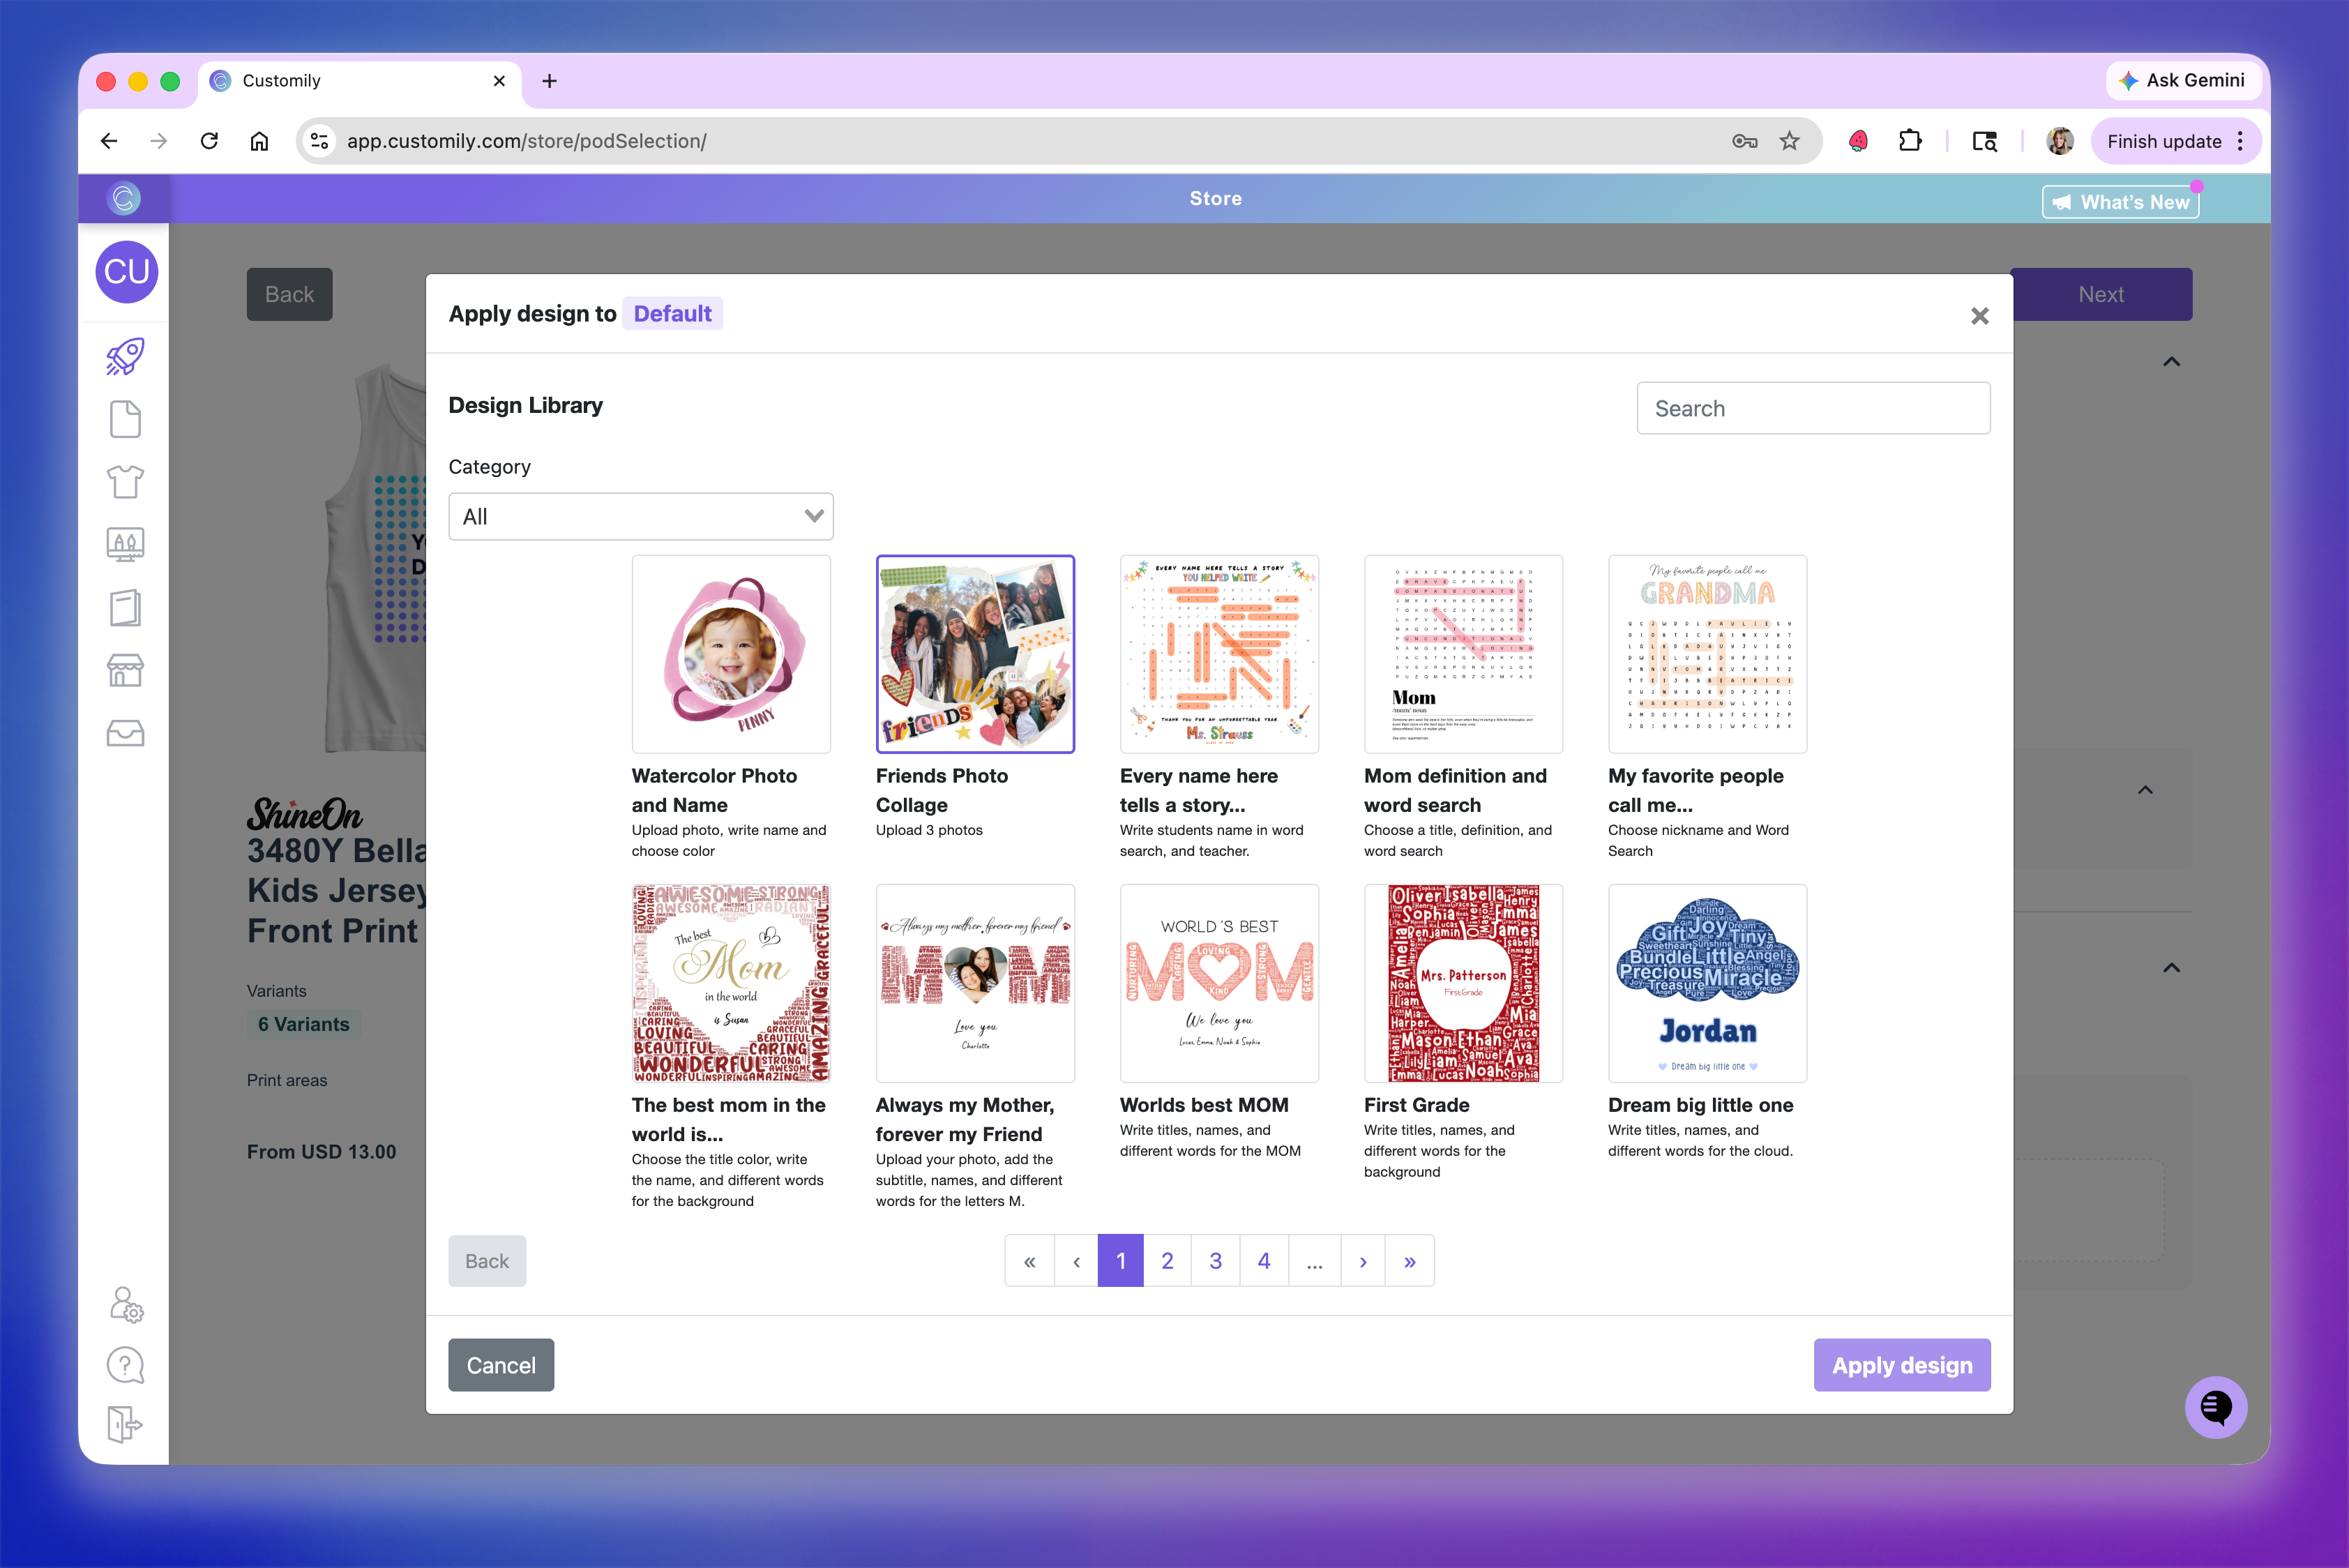Click the logout door icon

pyautogui.click(x=125, y=1424)
